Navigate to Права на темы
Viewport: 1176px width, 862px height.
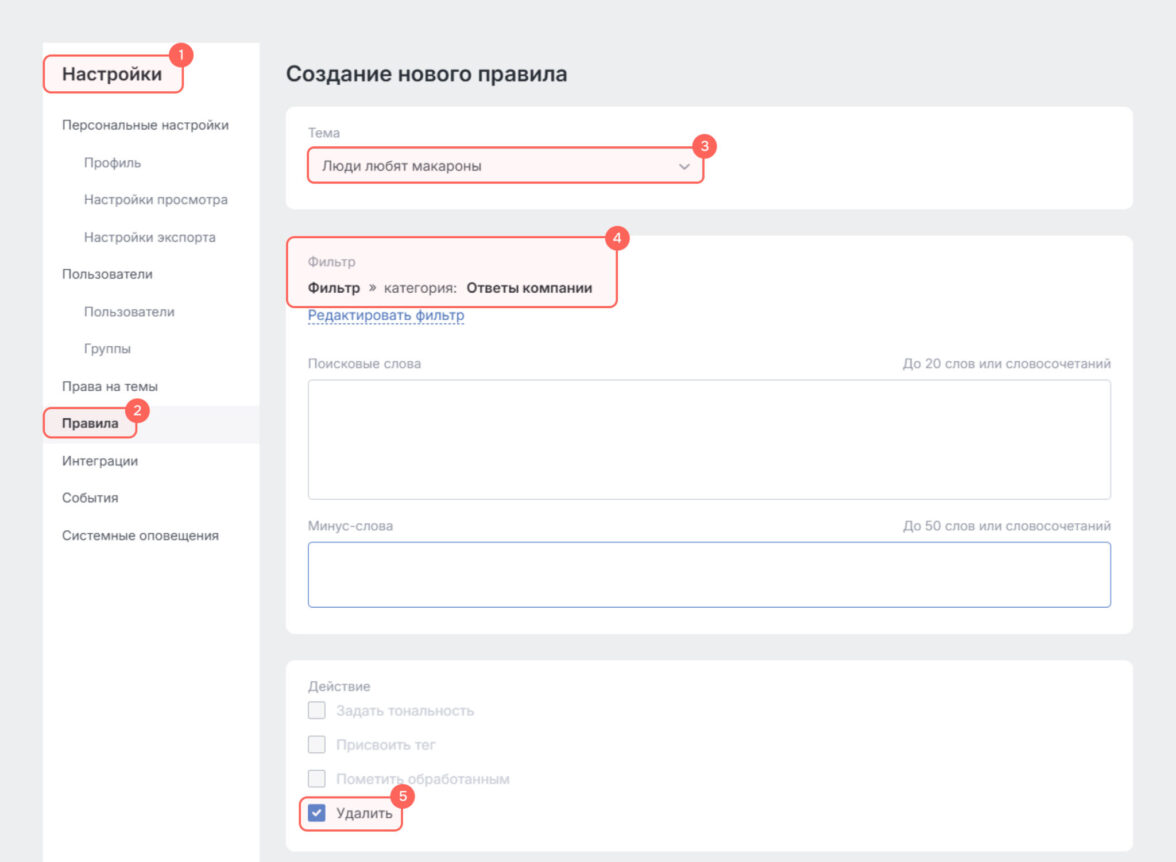coord(110,386)
